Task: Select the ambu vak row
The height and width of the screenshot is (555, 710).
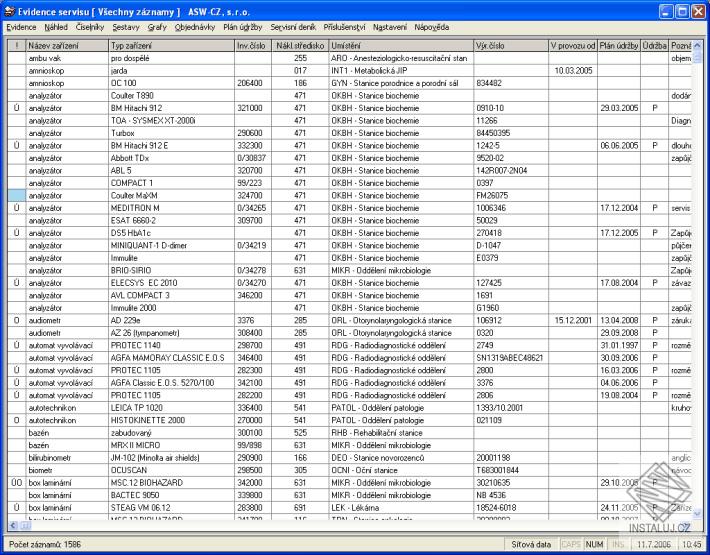Action: tap(350, 58)
